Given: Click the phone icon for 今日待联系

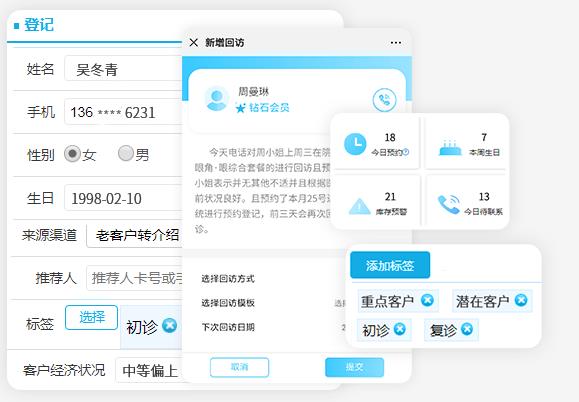Looking at the screenshot, I should tap(449, 204).
